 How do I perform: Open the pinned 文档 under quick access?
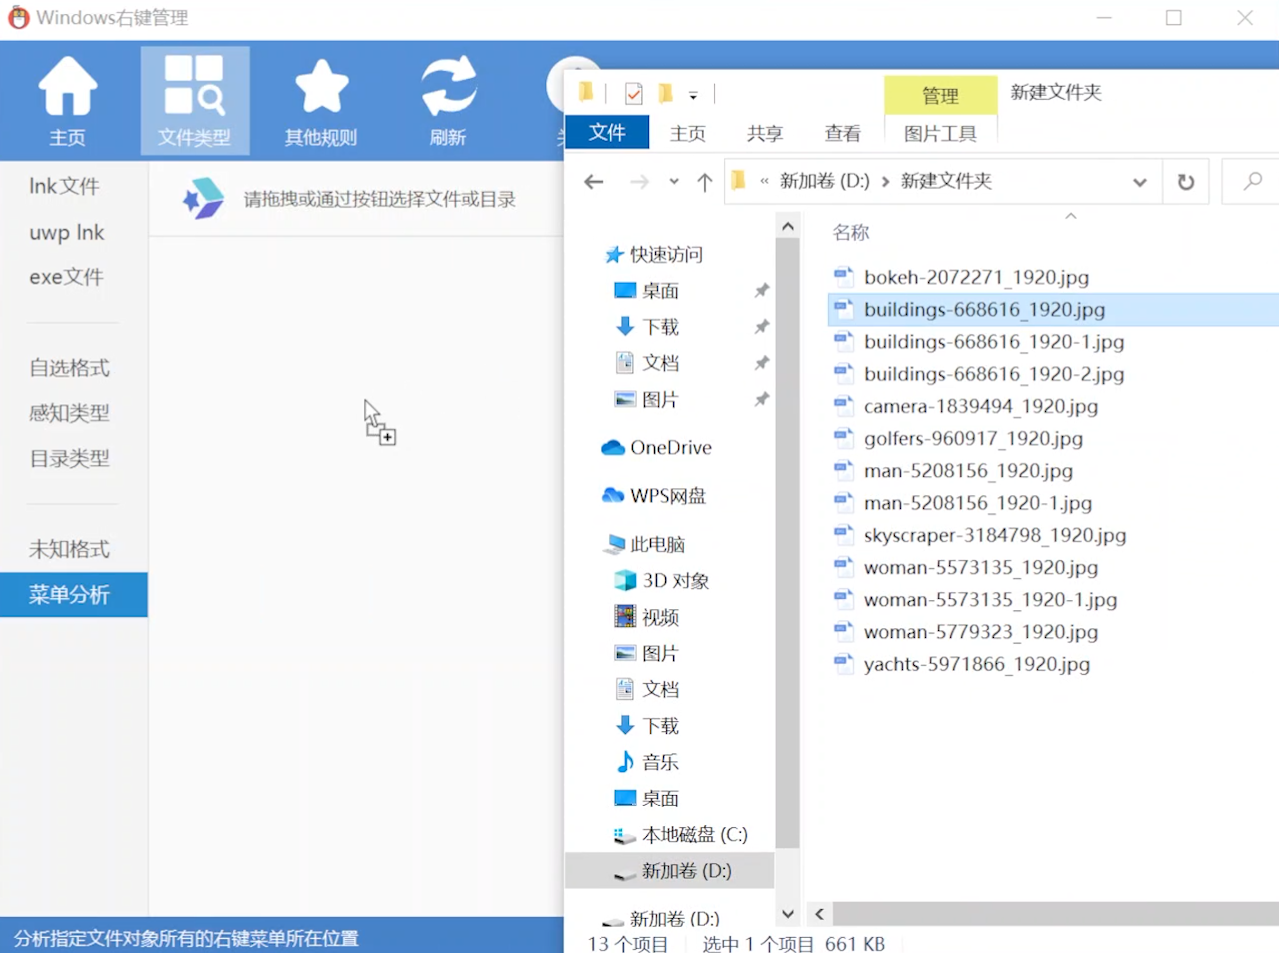646,362
